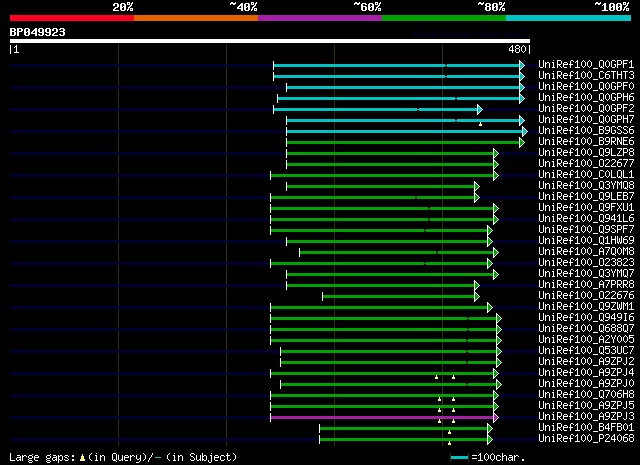This screenshot has width=640, height=465.
Task: Select the UniRef100_Q9LZP8 label
Action: 586,153
